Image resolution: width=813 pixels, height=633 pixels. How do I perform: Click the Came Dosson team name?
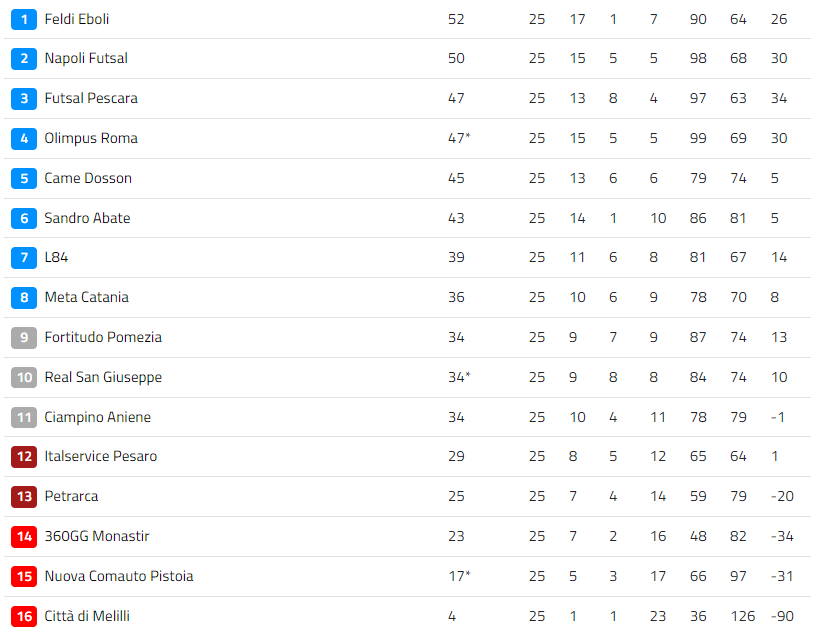88,178
